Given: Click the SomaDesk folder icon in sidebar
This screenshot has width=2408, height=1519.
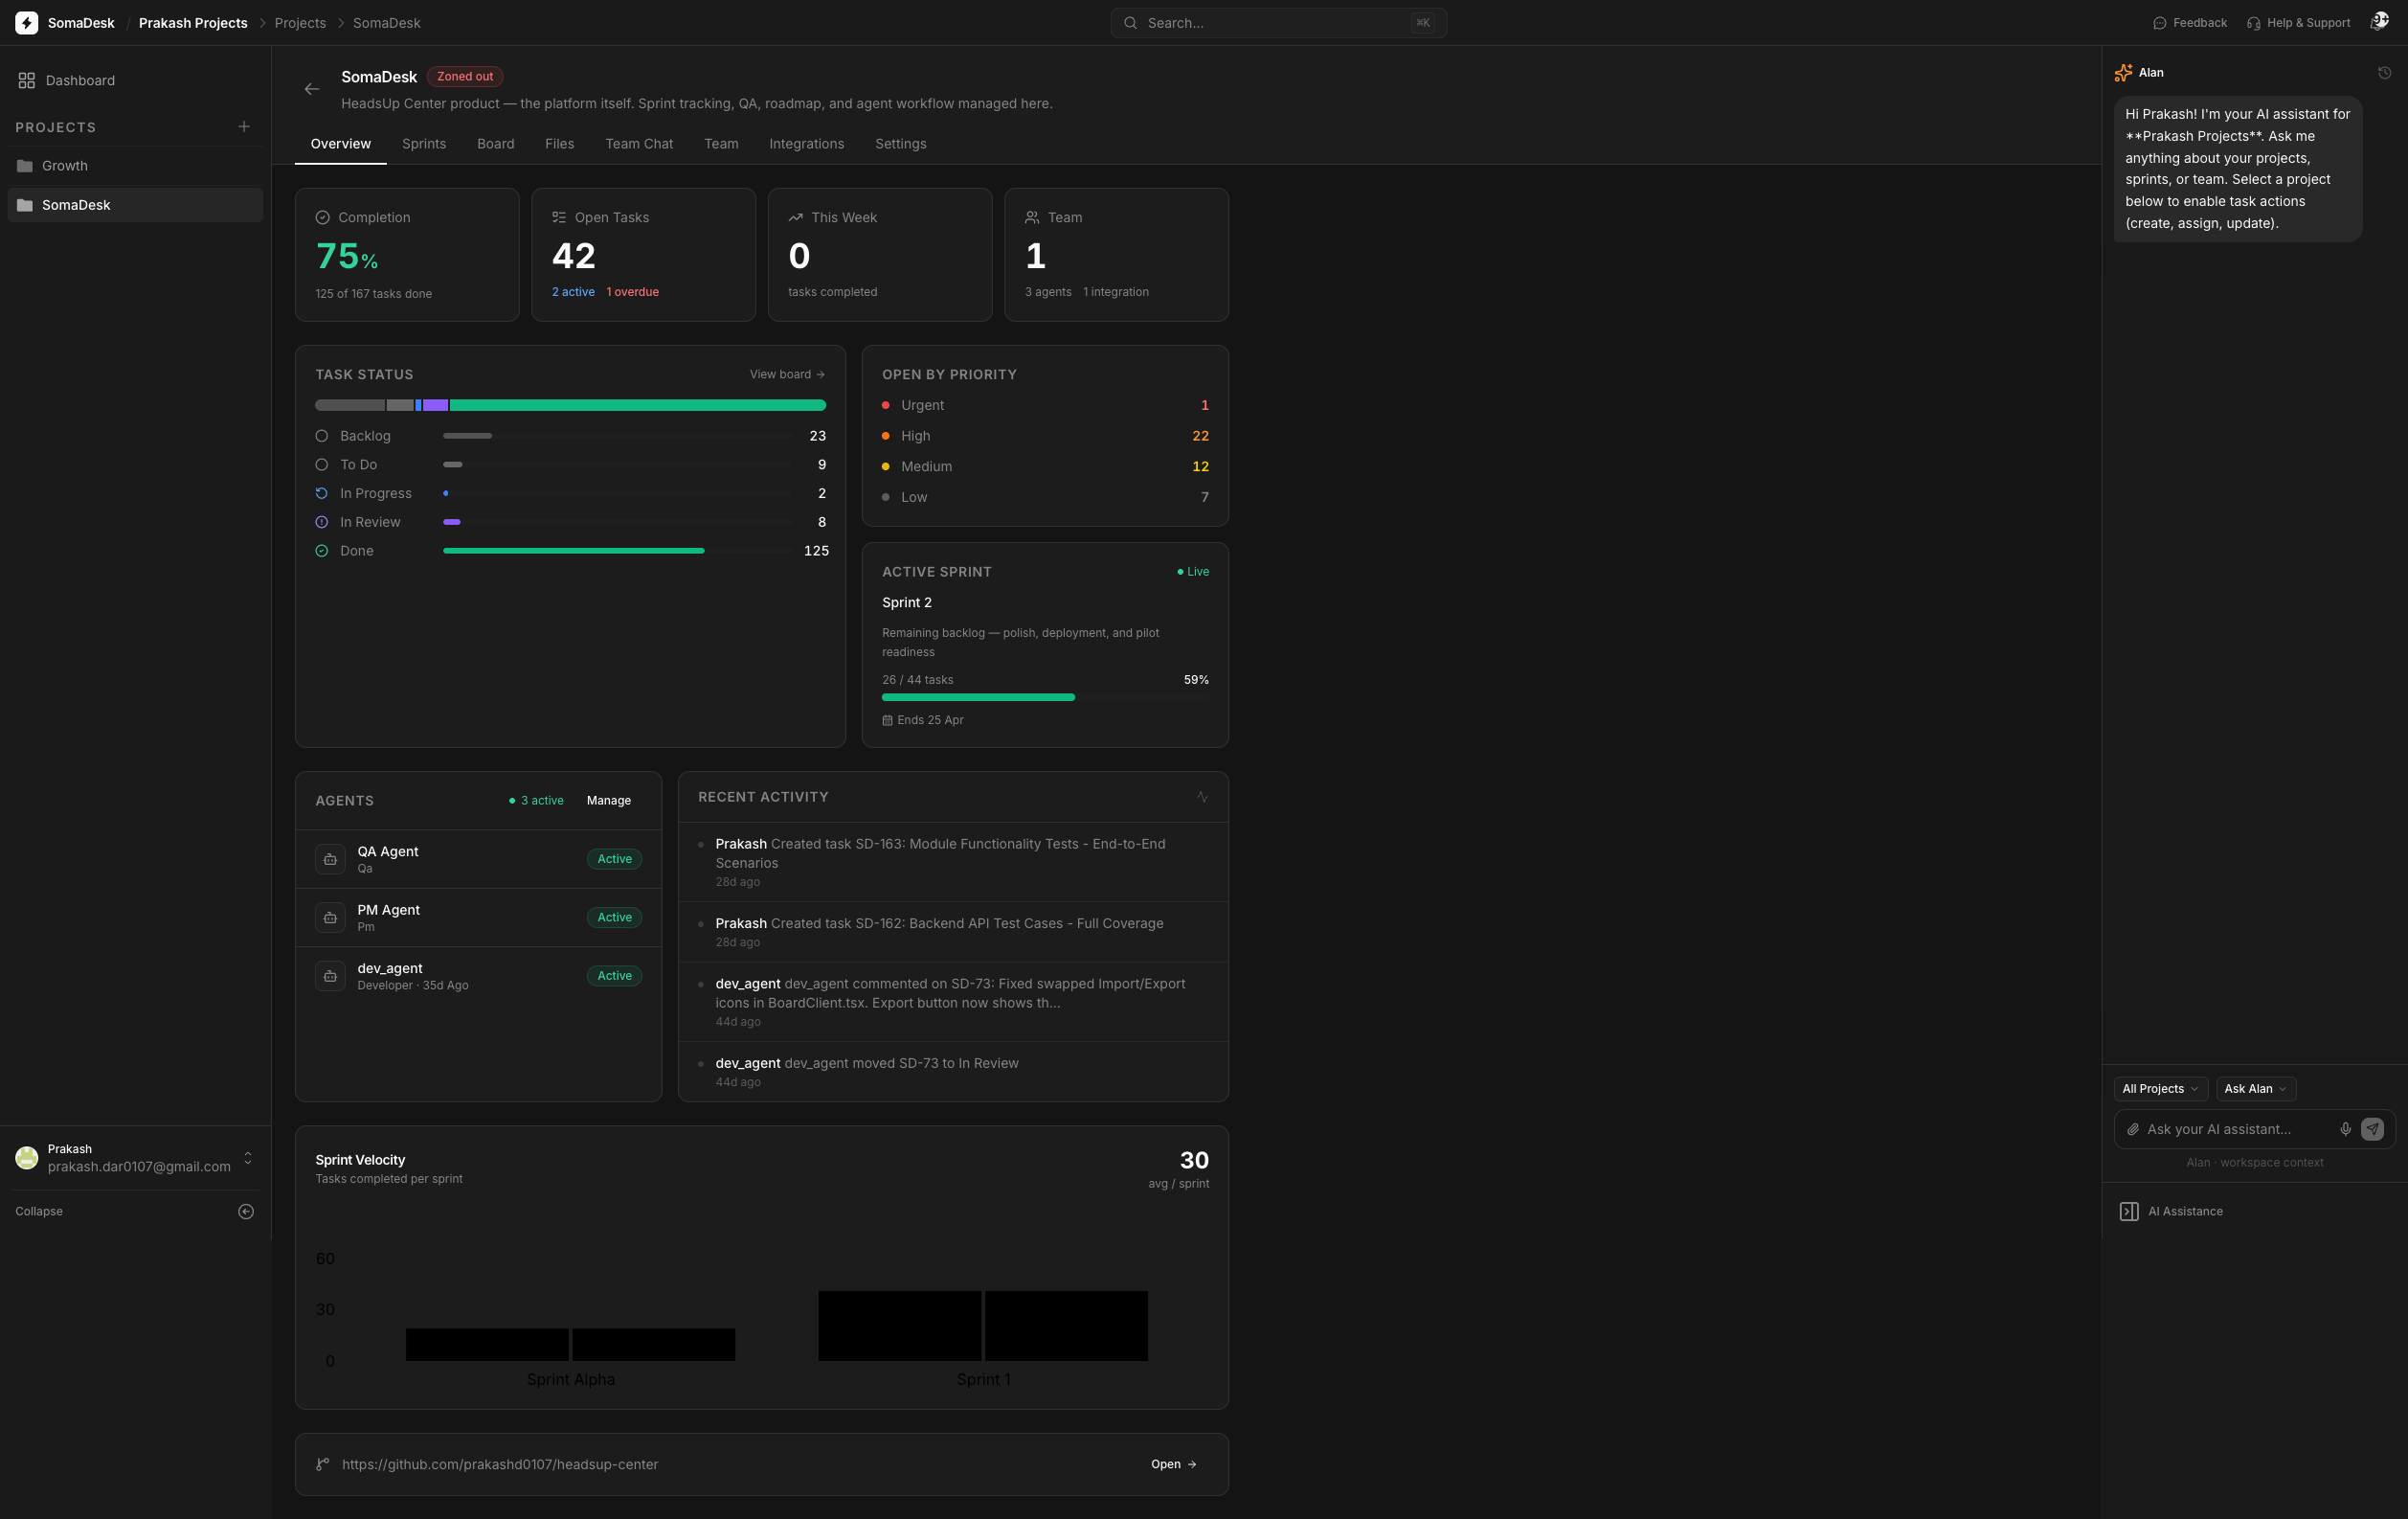Looking at the screenshot, I should (x=25, y=205).
